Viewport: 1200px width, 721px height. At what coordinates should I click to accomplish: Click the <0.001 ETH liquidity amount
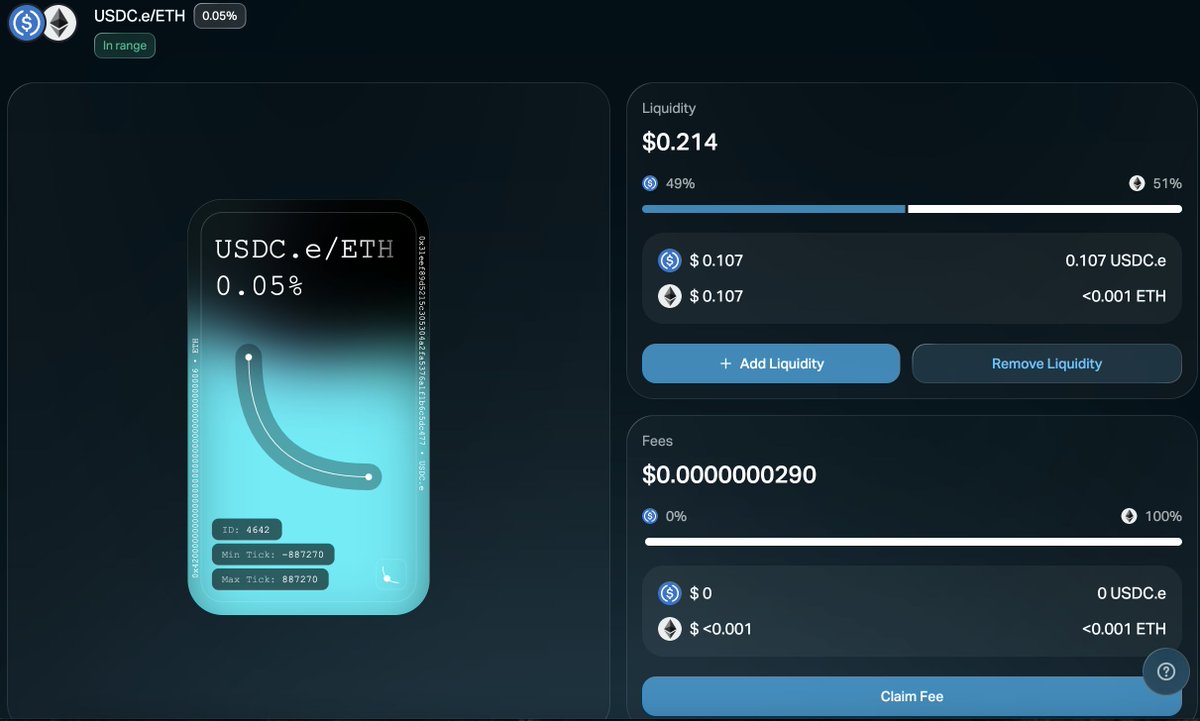(1124, 296)
